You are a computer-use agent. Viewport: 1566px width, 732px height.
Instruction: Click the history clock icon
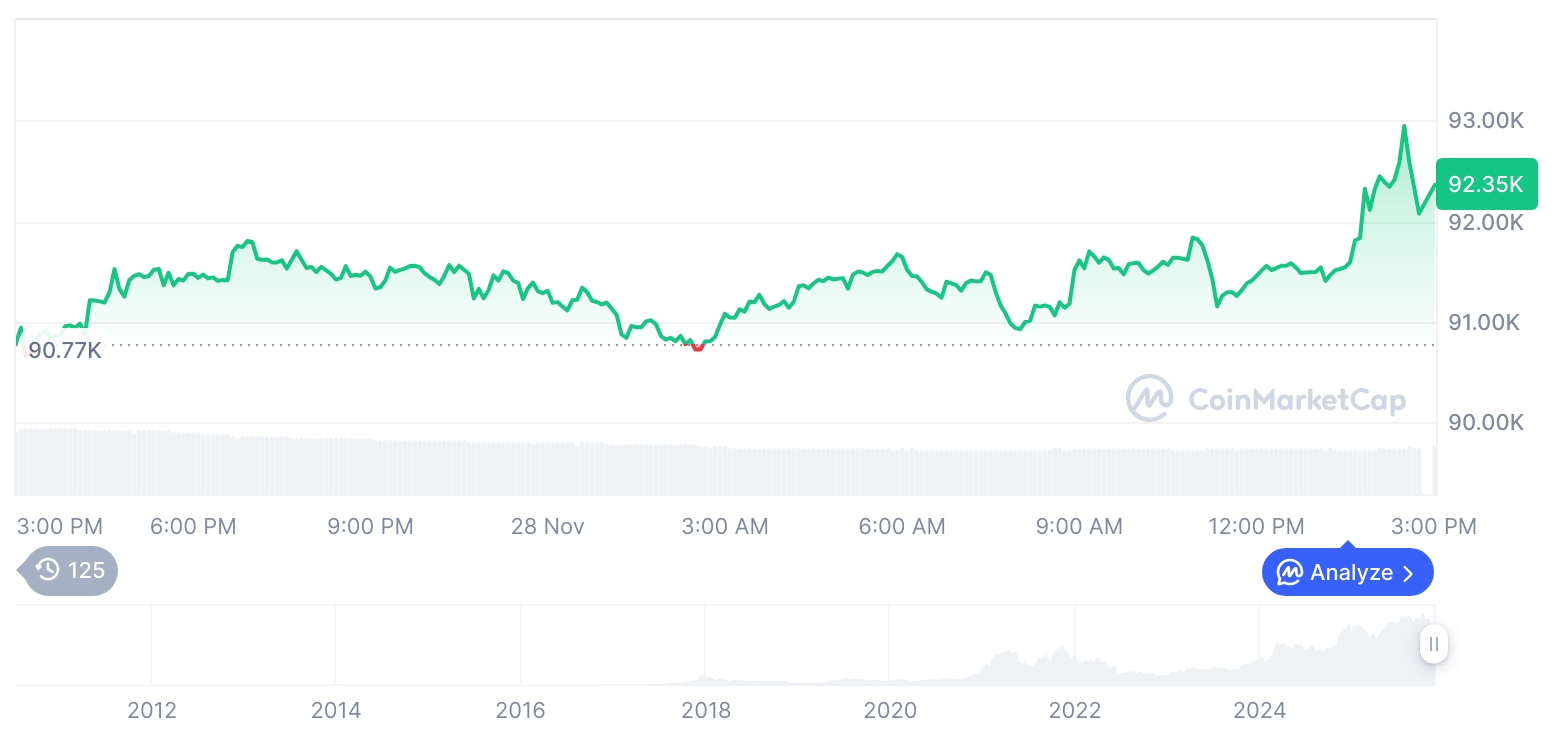click(48, 571)
